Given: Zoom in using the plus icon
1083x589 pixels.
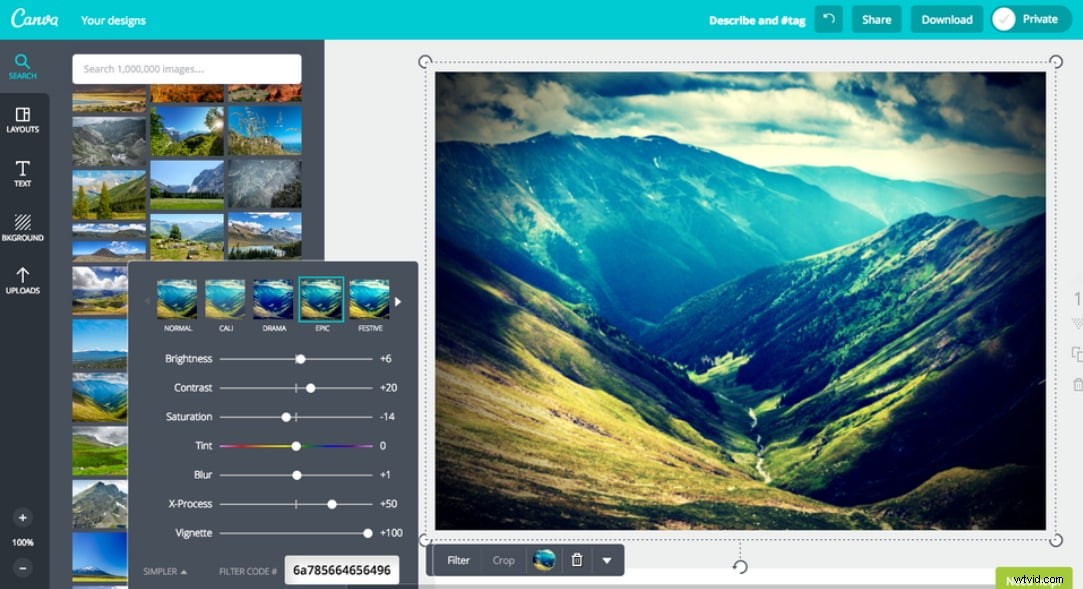Looking at the screenshot, I should (22, 517).
